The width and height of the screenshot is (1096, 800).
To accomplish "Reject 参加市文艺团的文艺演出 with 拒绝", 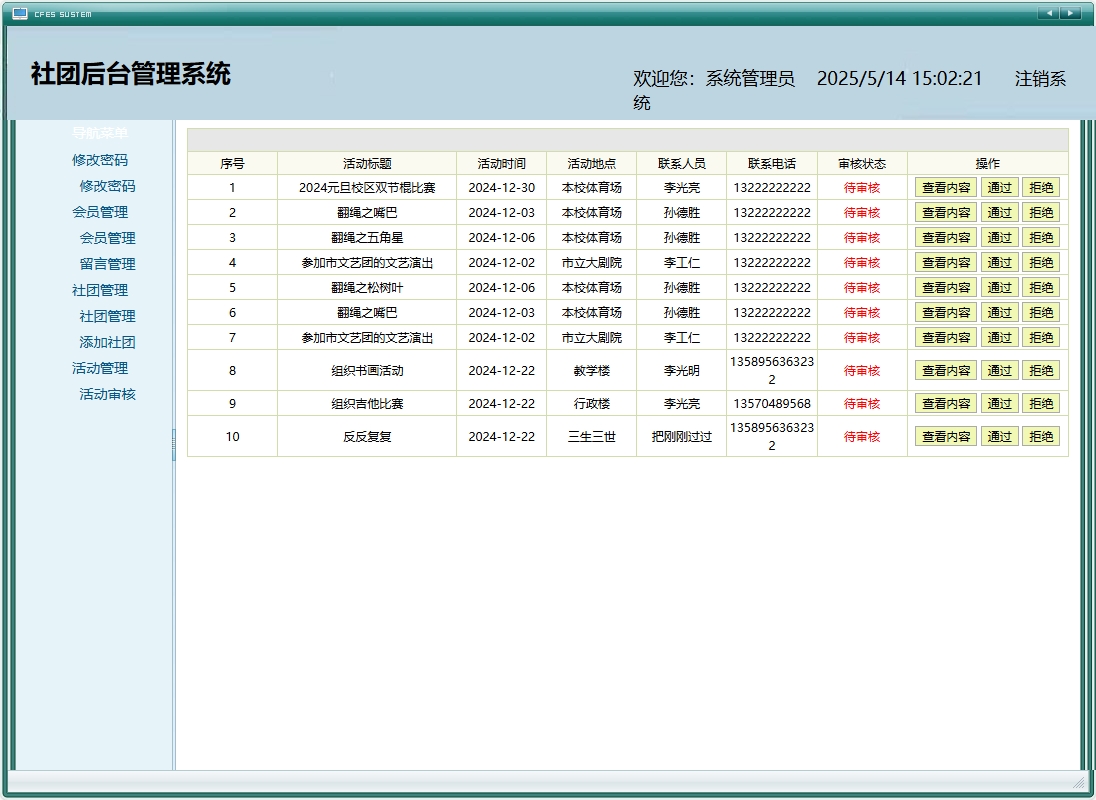I will tap(1042, 262).
